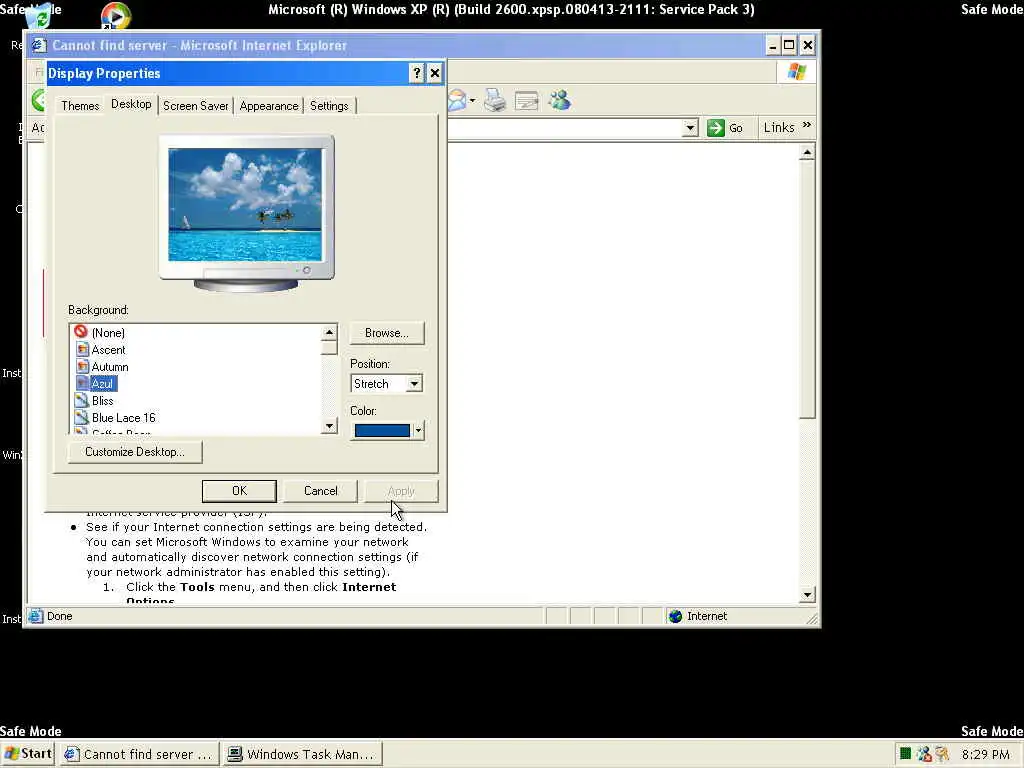Click the image icon beside Bliss
The image size is (1024, 768).
(82, 400)
